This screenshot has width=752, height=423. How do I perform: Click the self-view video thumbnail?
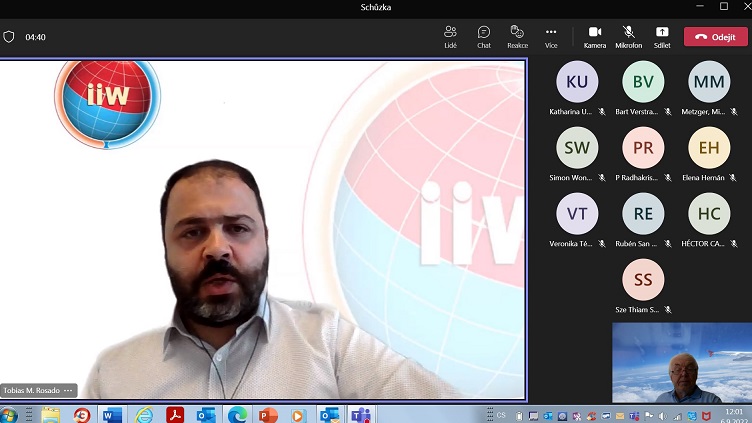point(682,363)
